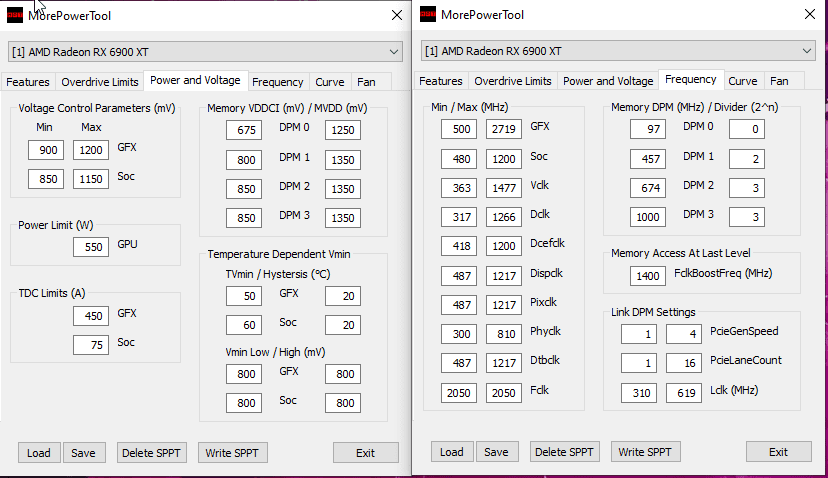828x478 pixels.
Task: Edit Soc minimum voltage field 850
Action: click(x=46, y=179)
